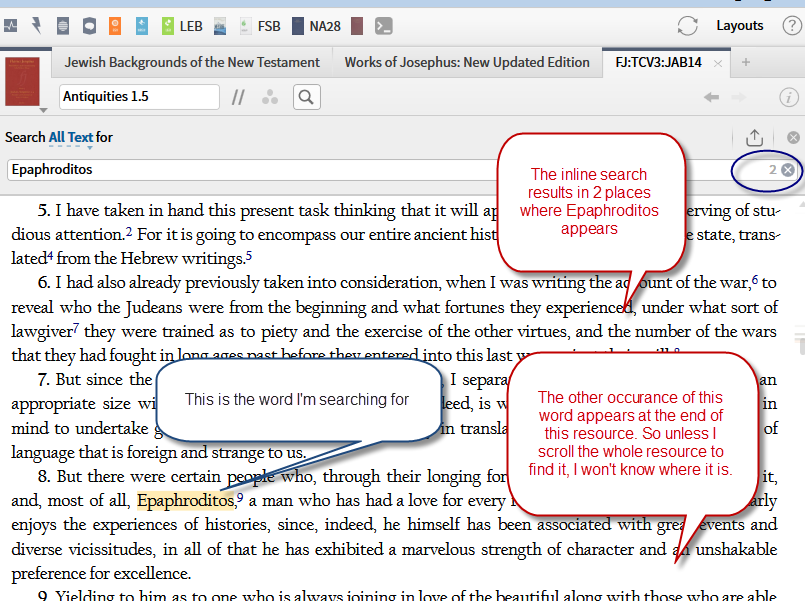
Task: Open the NA28 Greek text shortcut
Action: (x=316, y=26)
